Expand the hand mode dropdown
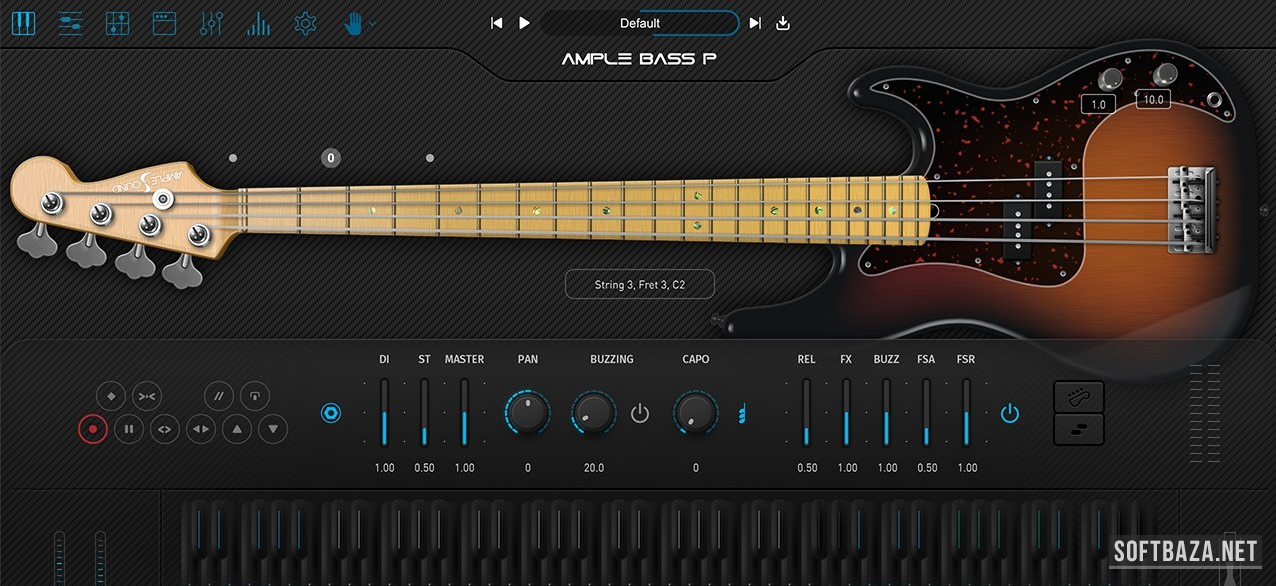The width and height of the screenshot is (1276, 586). point(372,23)
